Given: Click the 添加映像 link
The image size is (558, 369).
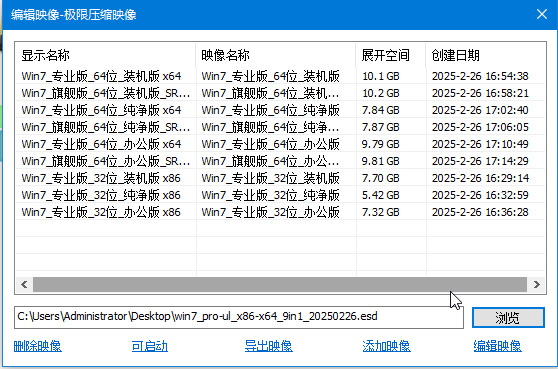Looking at the screenshot, I should 386,346.
